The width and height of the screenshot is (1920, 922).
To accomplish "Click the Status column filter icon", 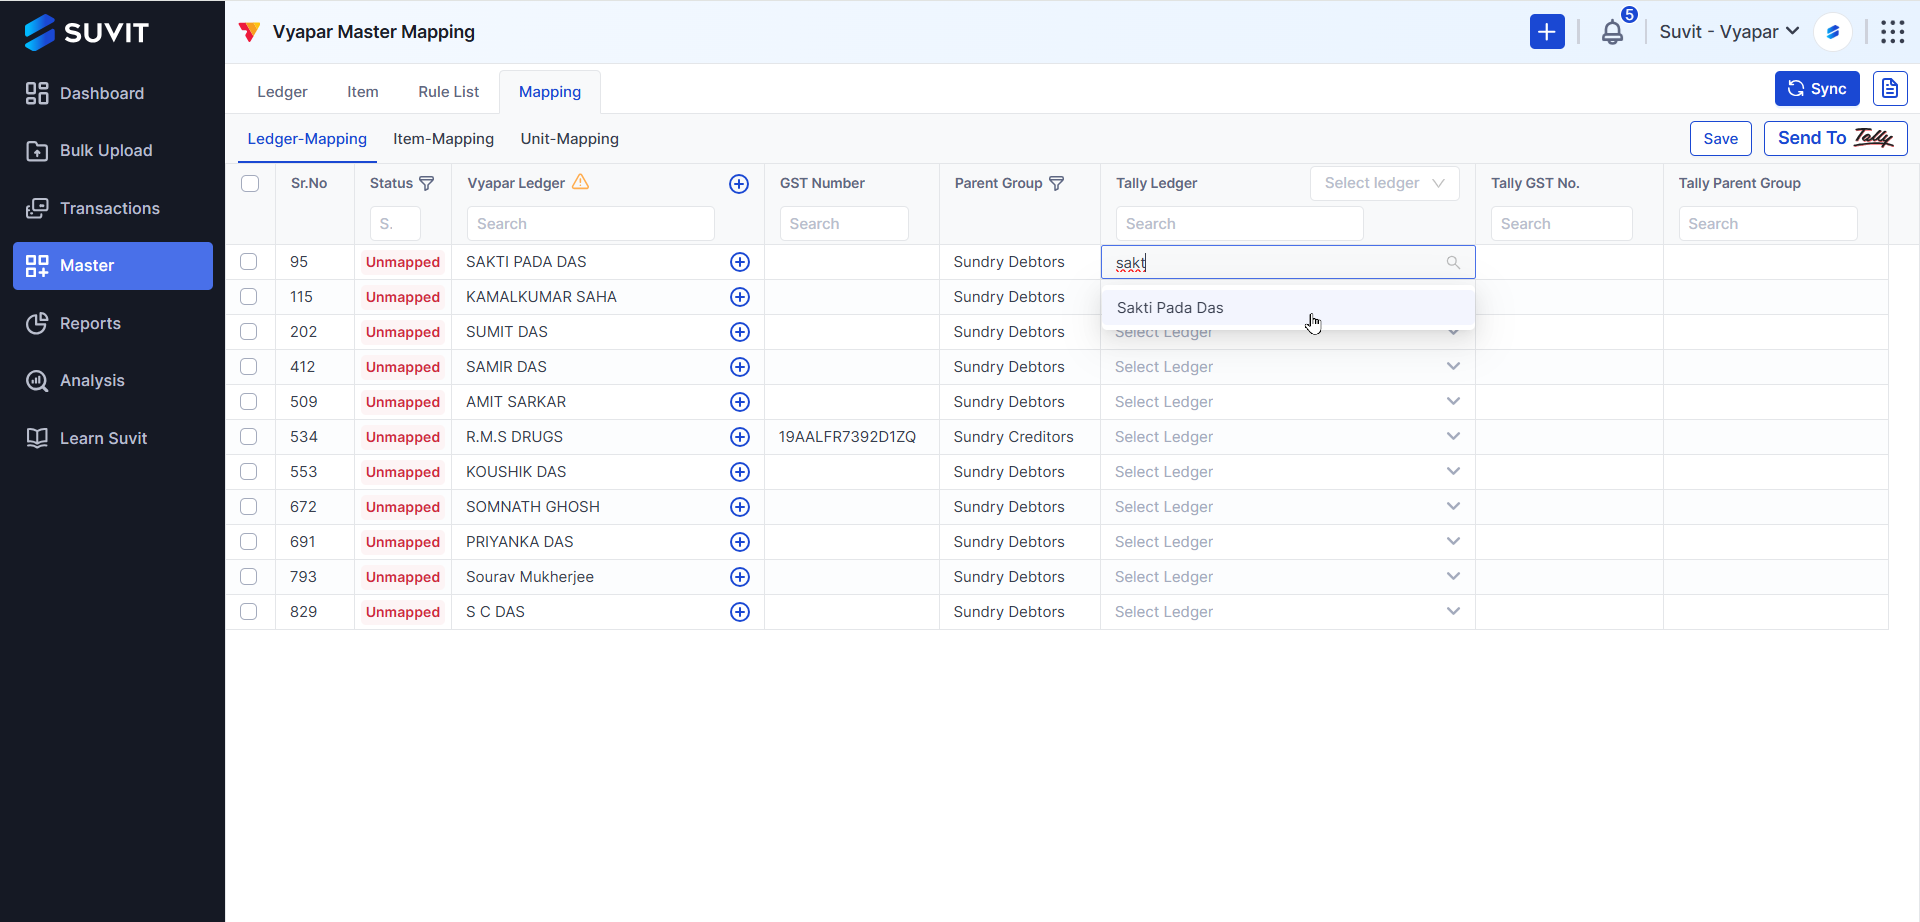I will (427, 183).
